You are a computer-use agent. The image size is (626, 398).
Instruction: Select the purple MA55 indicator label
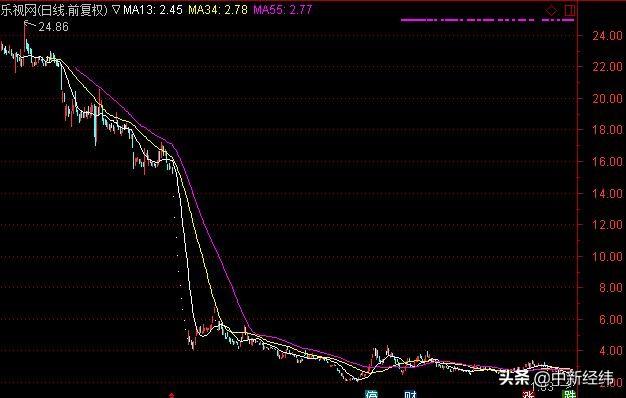pos(283,10)
